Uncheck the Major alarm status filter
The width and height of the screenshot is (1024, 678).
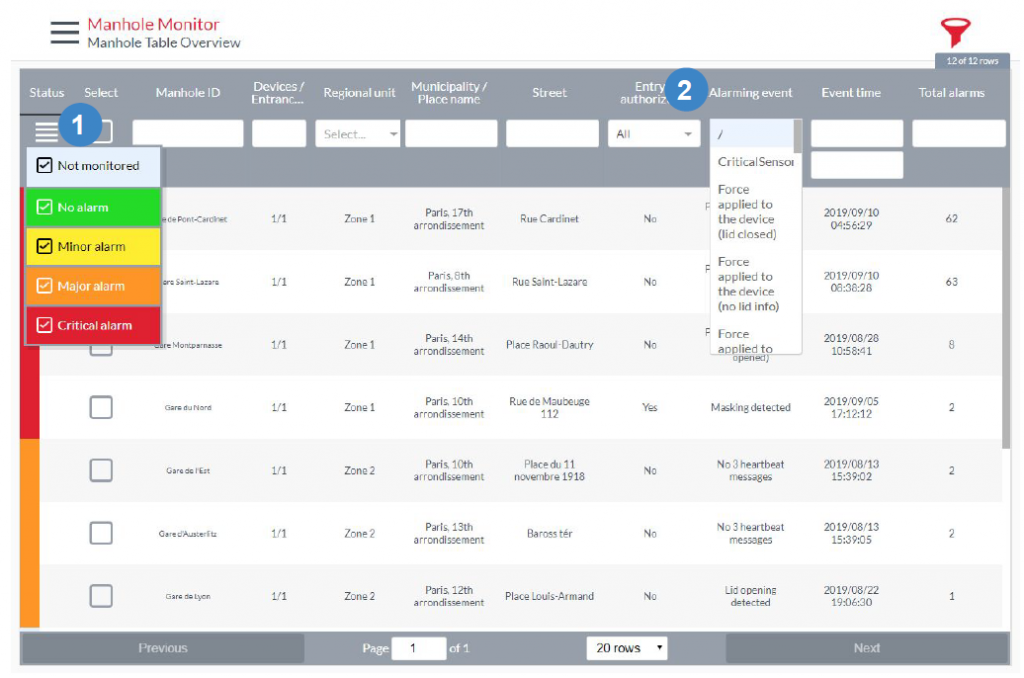pyautogui.click(x=44, y=286)
